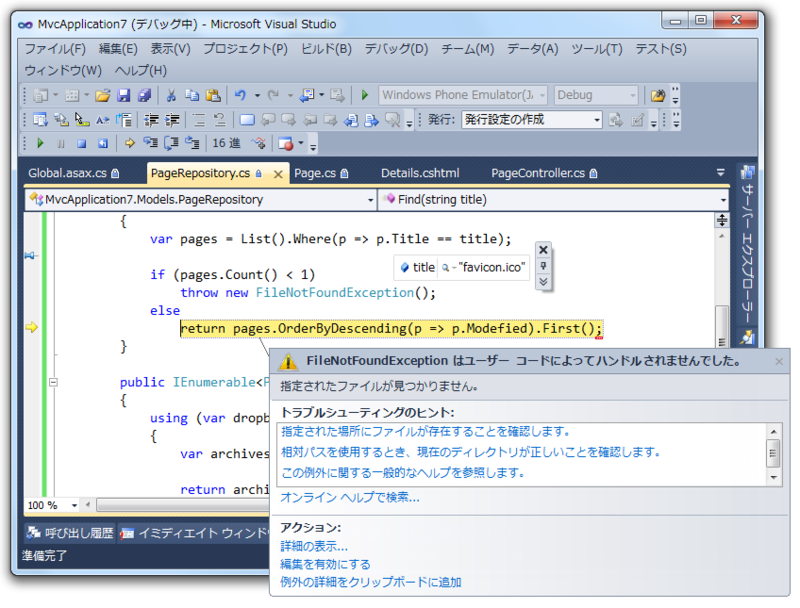Click the folder icon right of the Debug dropdown
This screenshot has height=608, width=800.
658,95
